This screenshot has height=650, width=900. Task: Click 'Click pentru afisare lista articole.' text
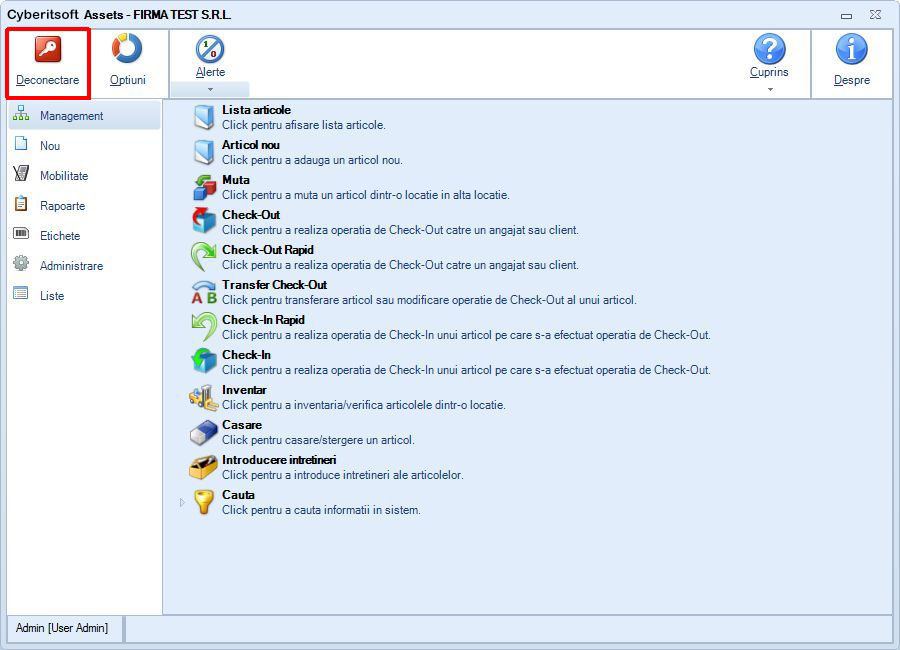[304, 125]
